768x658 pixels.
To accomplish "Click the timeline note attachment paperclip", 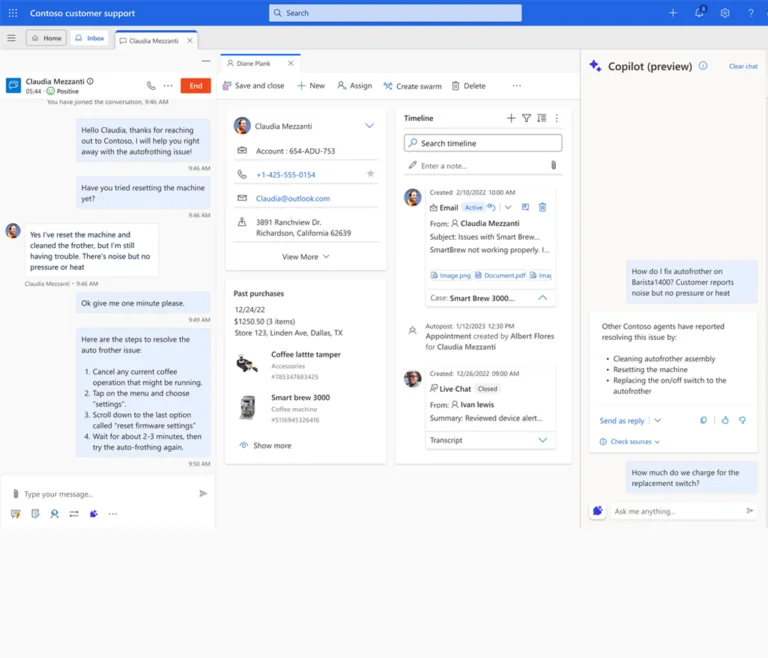I will (553, 165).
